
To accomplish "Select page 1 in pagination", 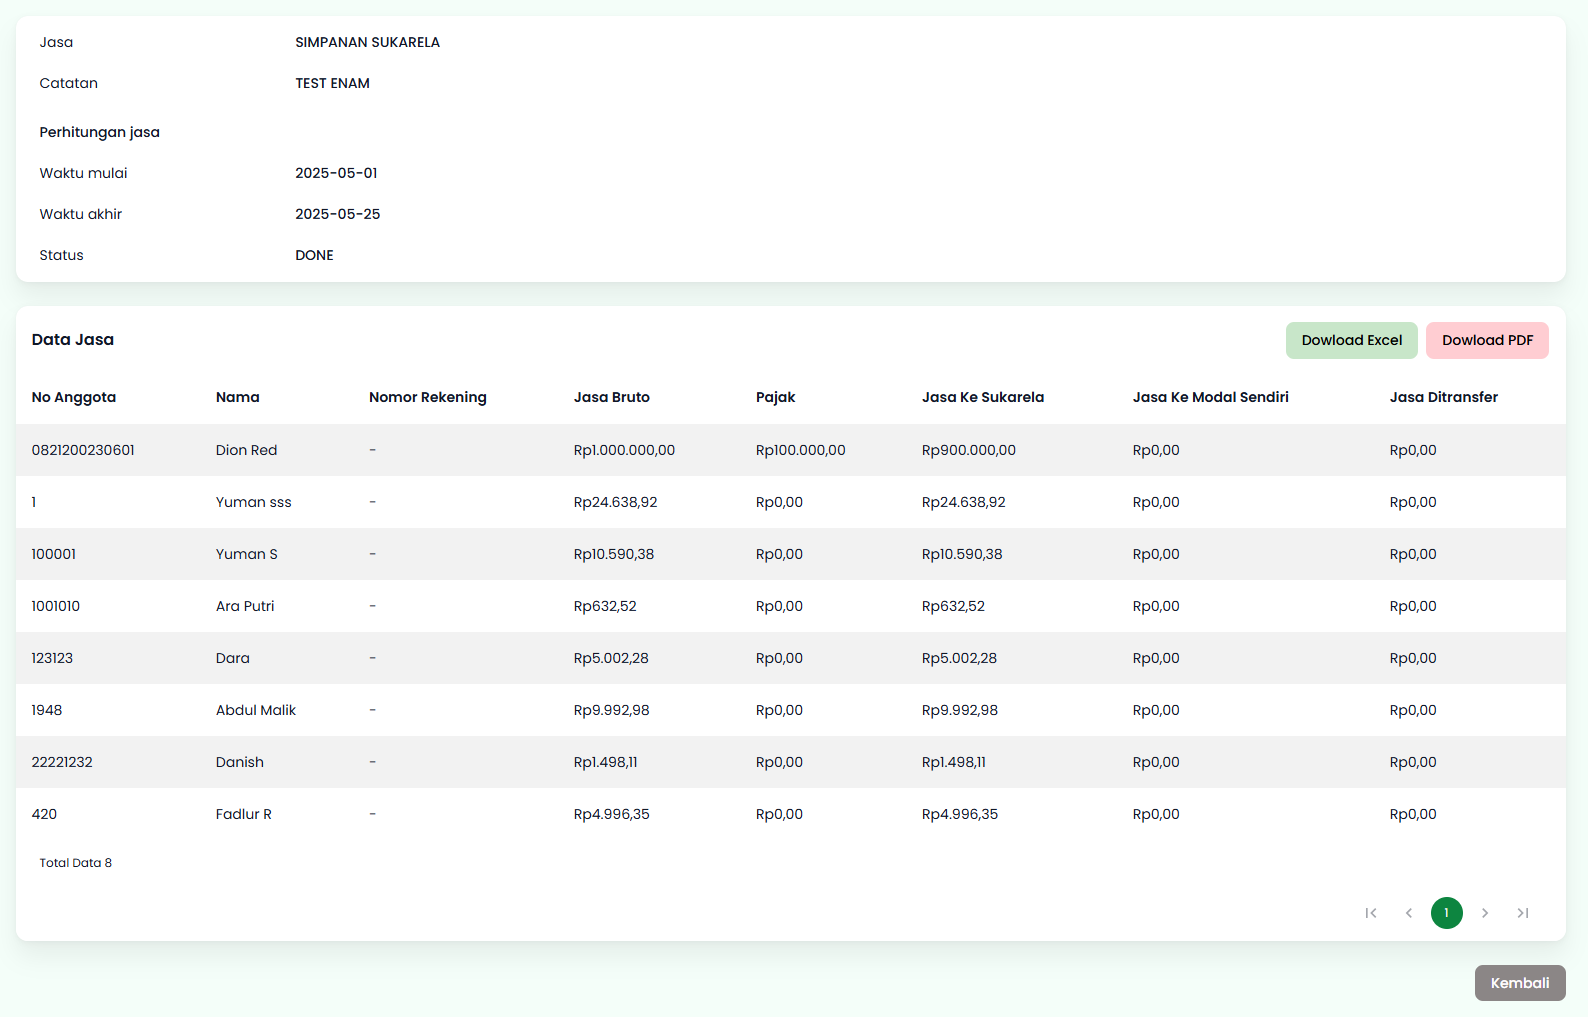I will (x=1447, y=913).
